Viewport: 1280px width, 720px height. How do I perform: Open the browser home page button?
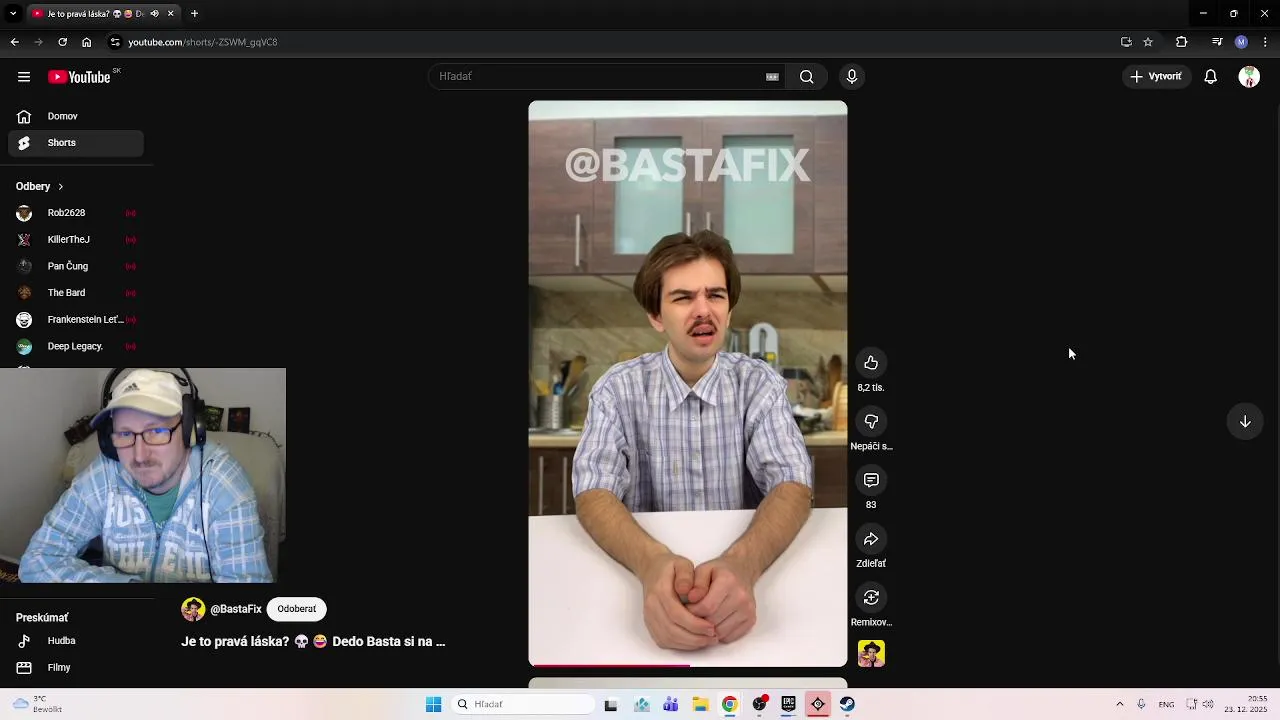pyautogui.click(x=86, y=42)
